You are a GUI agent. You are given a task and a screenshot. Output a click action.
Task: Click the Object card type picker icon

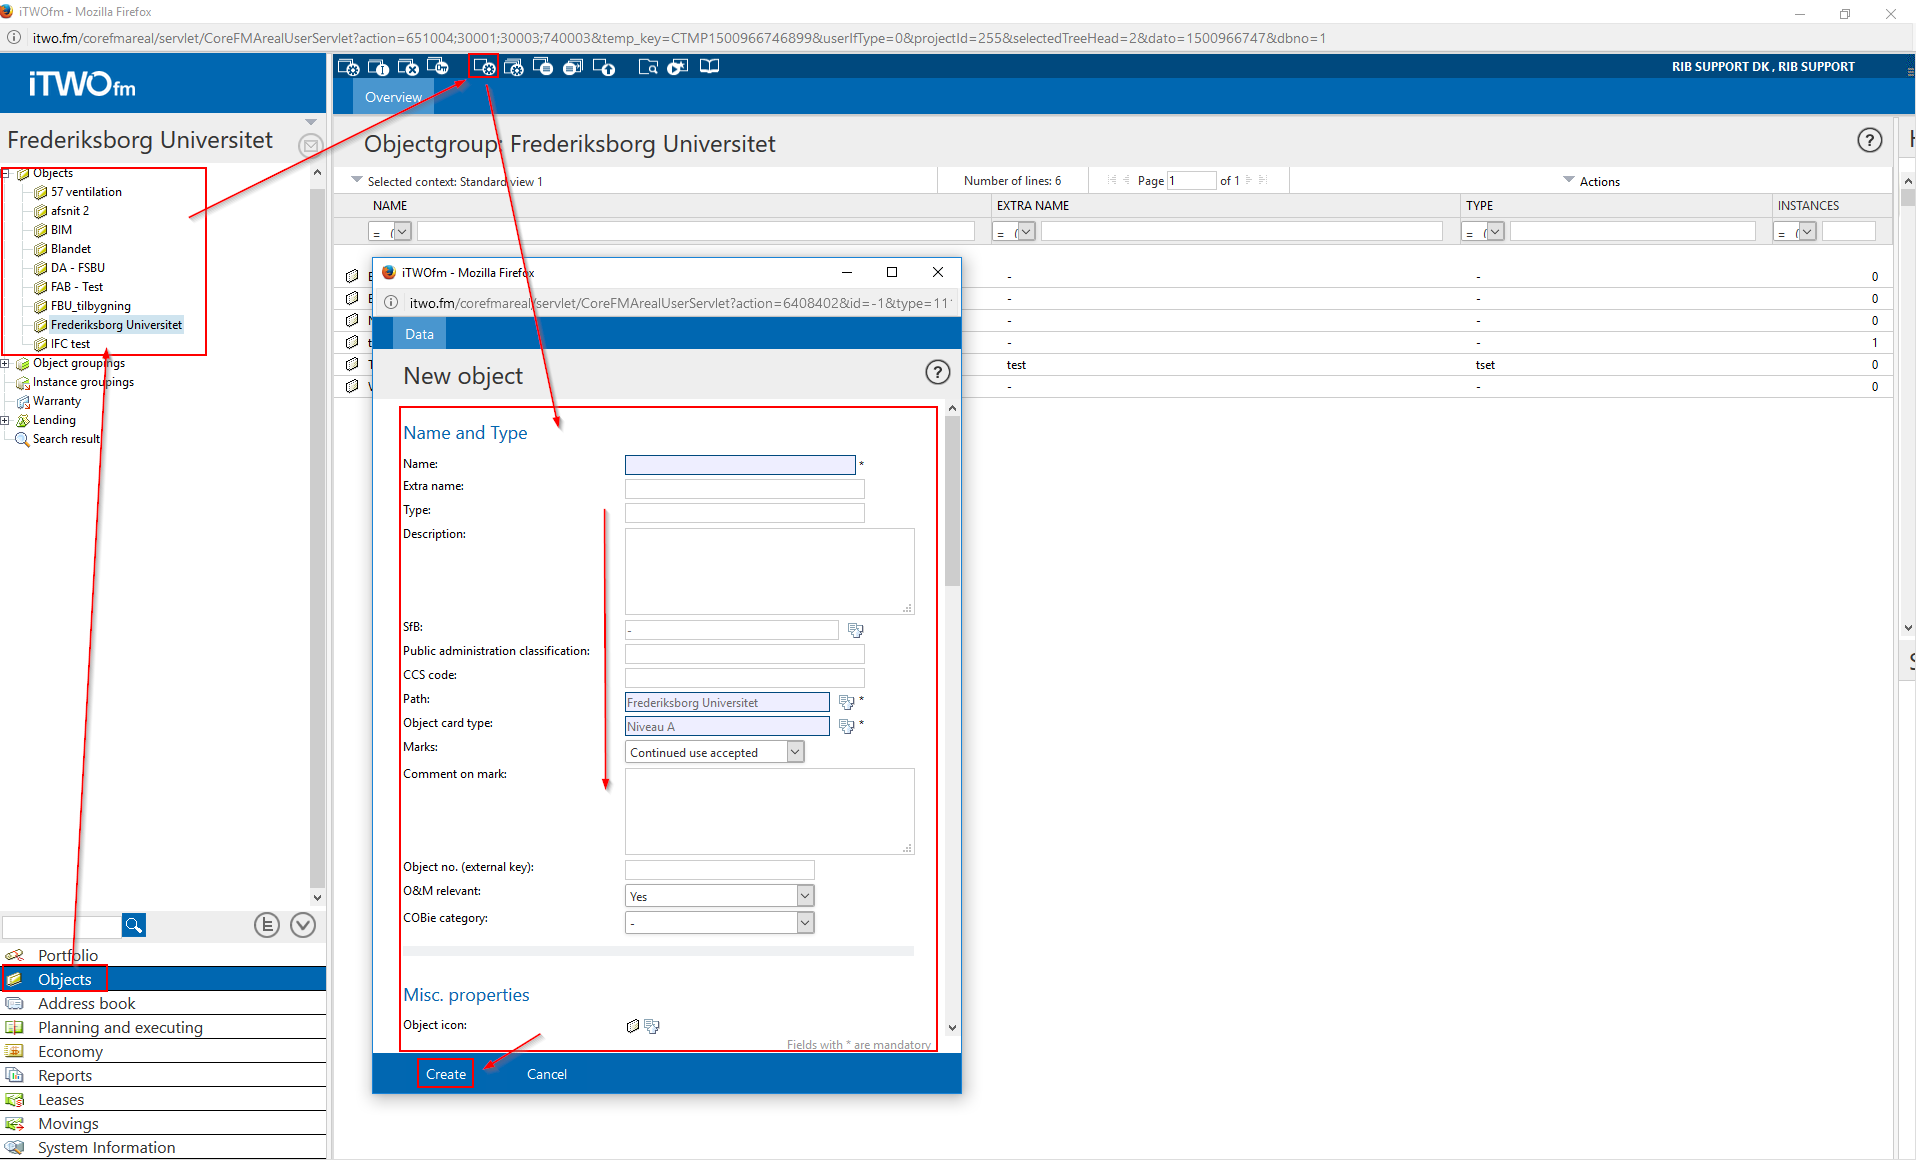point(846,726)
